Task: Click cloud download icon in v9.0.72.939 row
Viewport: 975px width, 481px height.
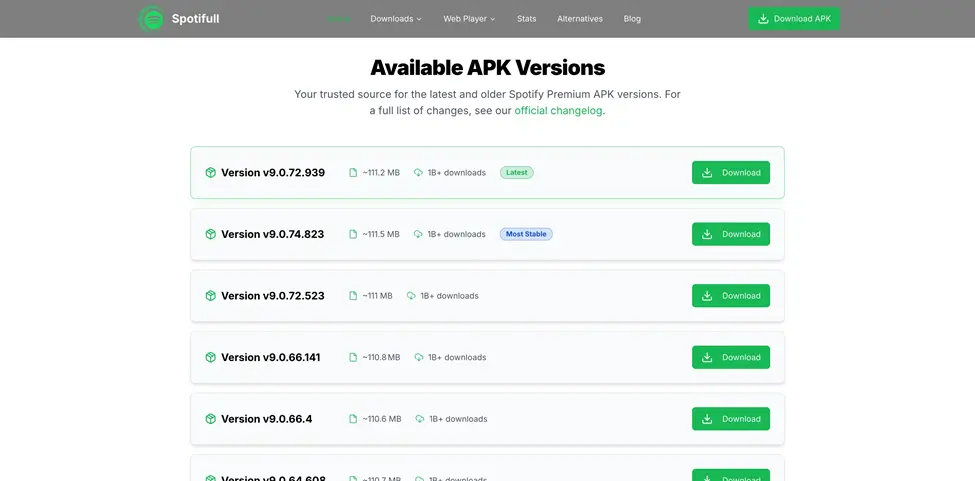Action: click(x=418, y=173)
